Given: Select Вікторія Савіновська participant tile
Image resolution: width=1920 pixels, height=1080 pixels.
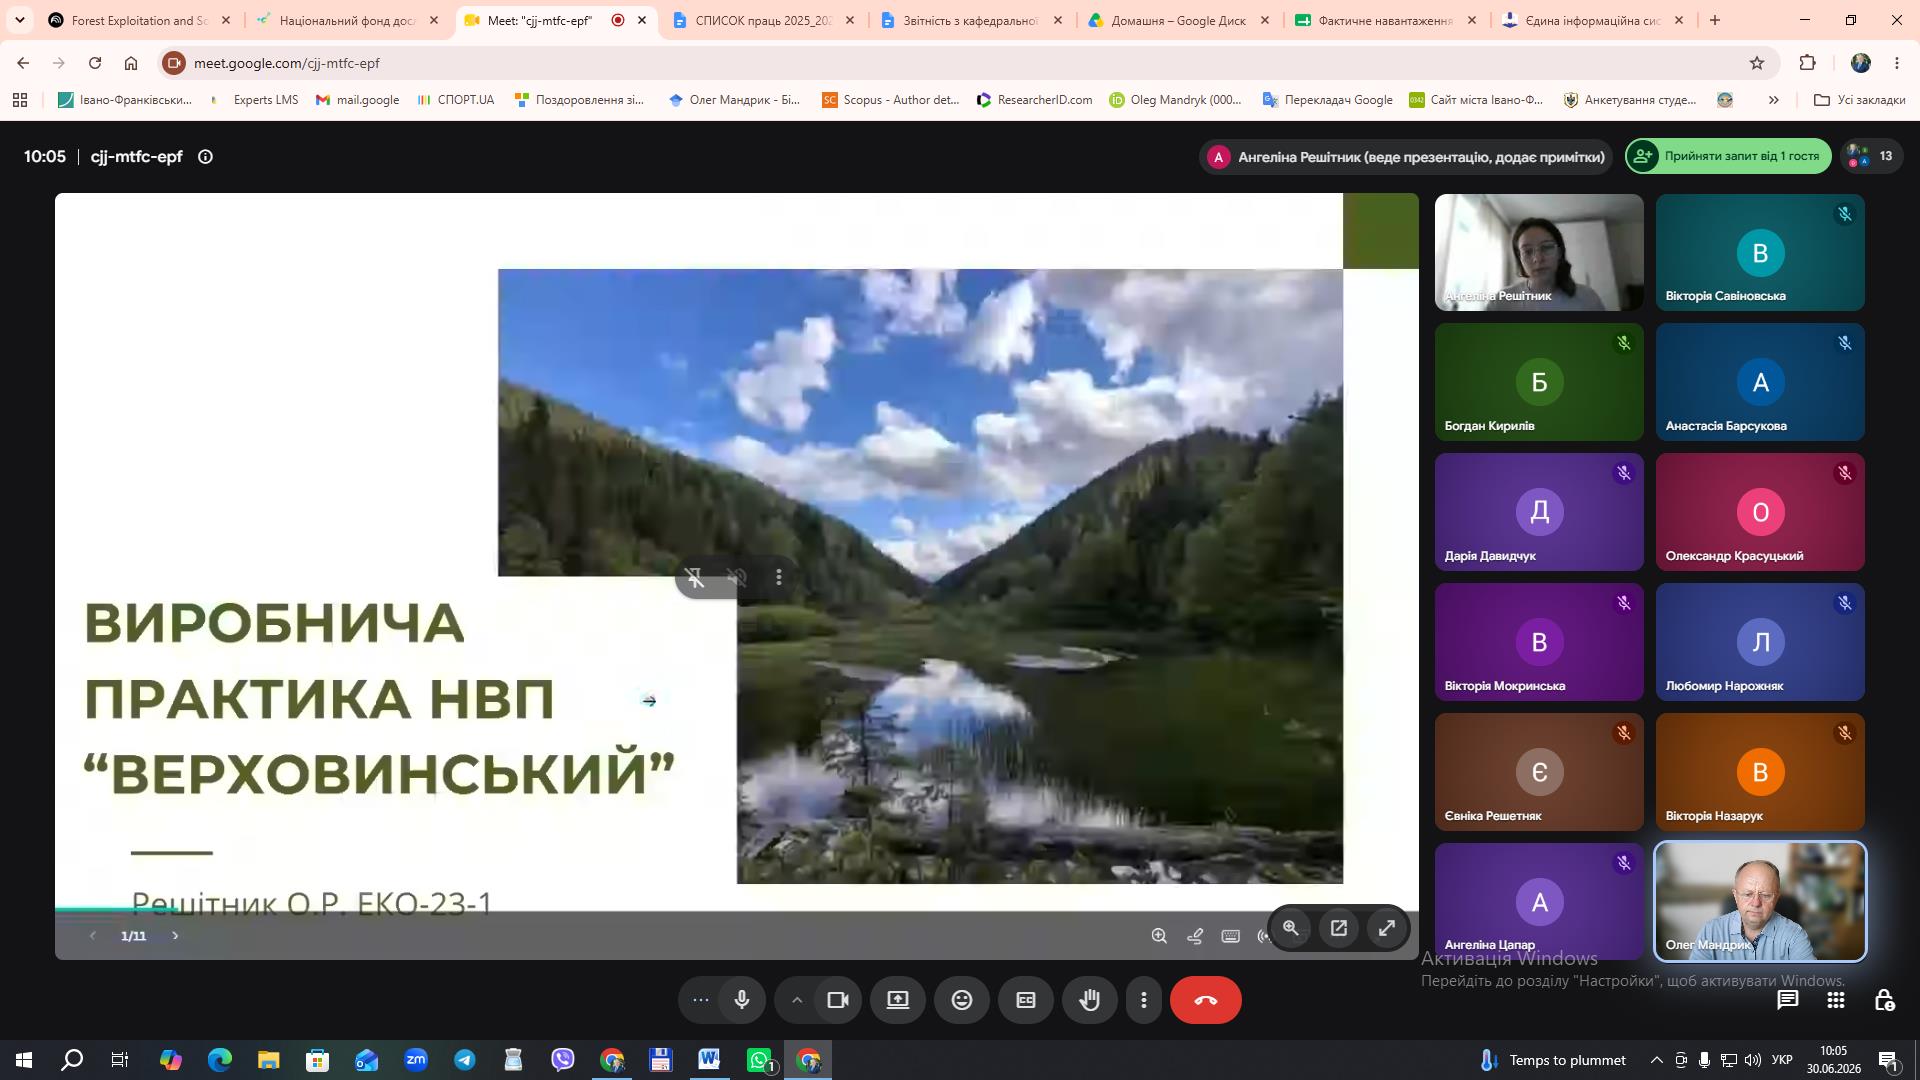Looking at the screenshot, I should click(x=1760, y=252).
